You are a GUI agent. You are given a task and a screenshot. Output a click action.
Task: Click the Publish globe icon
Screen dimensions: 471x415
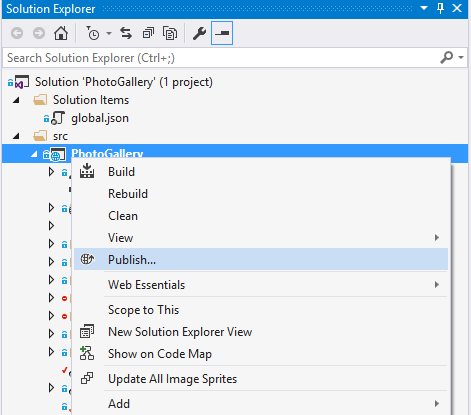(87, 259)
